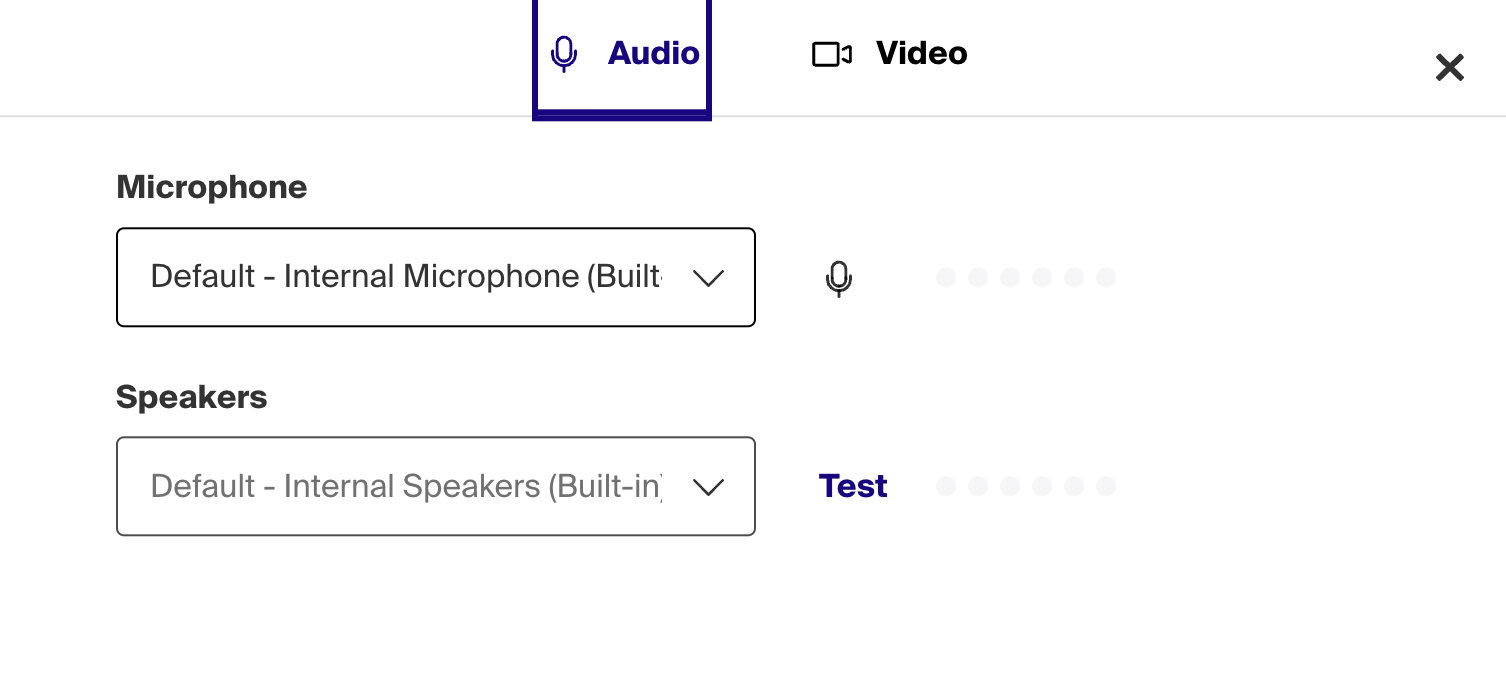Click the Microphone section label
The width and height of the screenshot is (1506, 676).
coord(212,187)
